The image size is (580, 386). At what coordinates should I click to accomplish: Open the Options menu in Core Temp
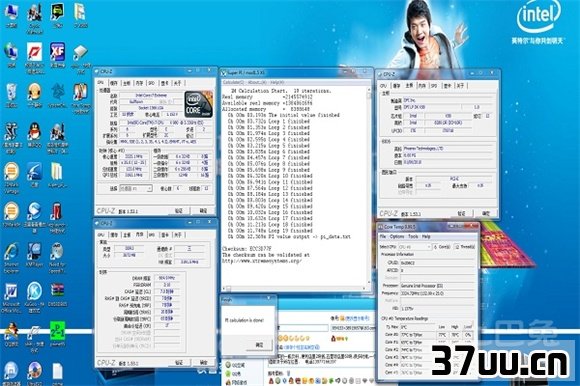397,237
